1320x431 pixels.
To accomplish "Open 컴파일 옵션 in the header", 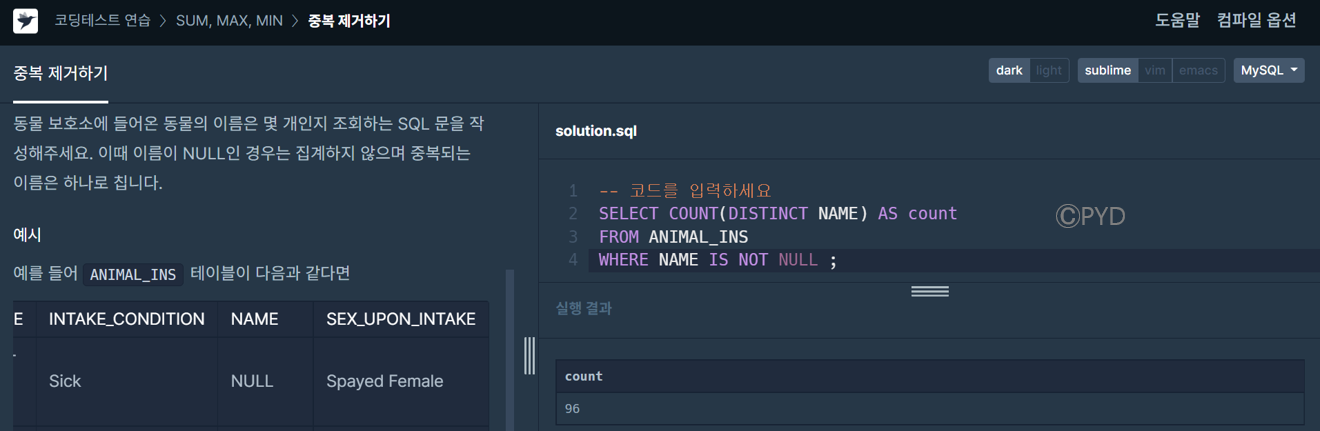I will coord(1257,20).
